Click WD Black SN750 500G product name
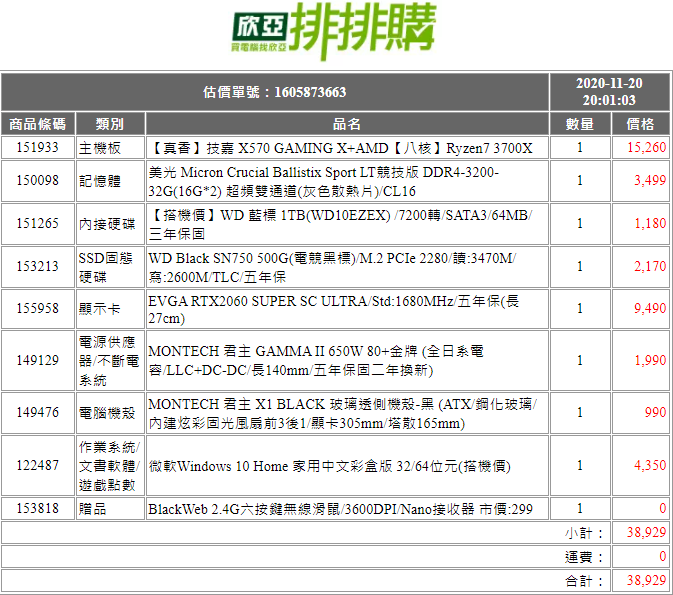Viewport: 673px width, 595px height. [x=333, y=267]
